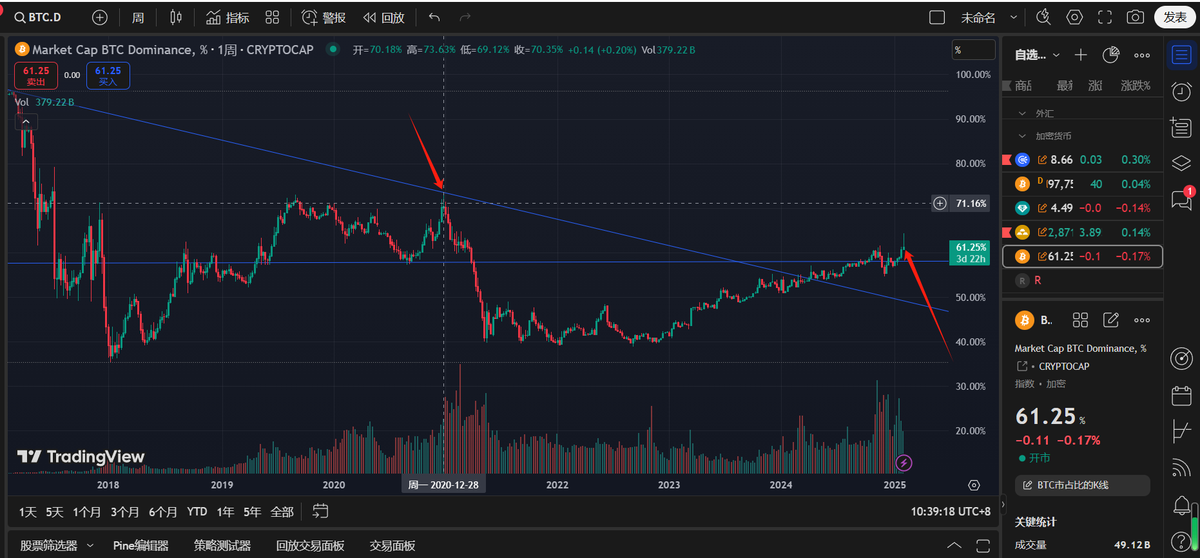Select the chart layout square icon
This screenshot has width=1200, height=558.
point(937,17)
